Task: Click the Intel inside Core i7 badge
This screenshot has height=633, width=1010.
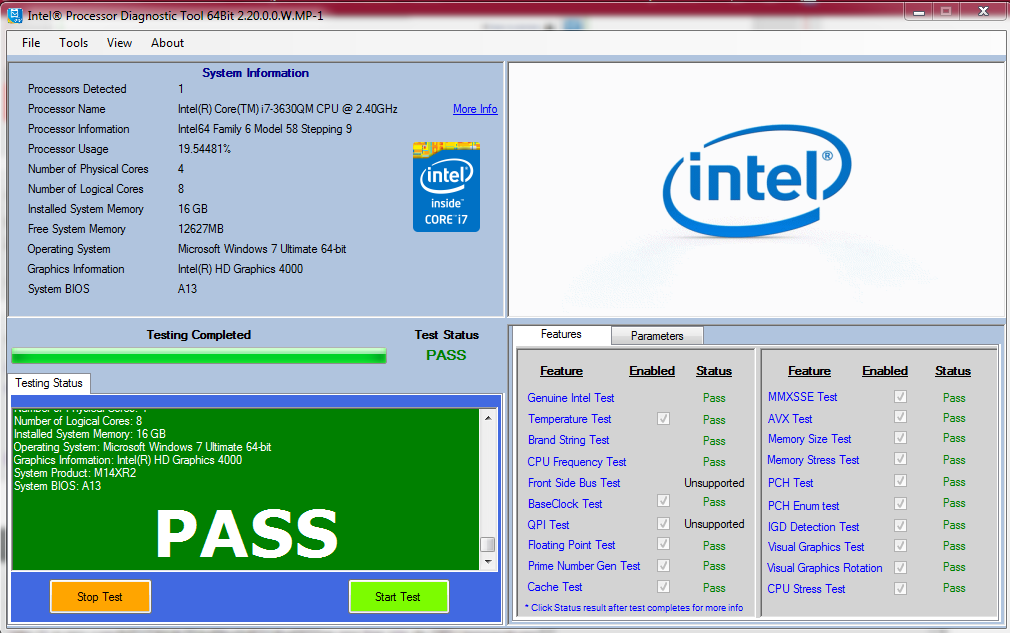Action: pyautogui.click(x=446, y=187)
